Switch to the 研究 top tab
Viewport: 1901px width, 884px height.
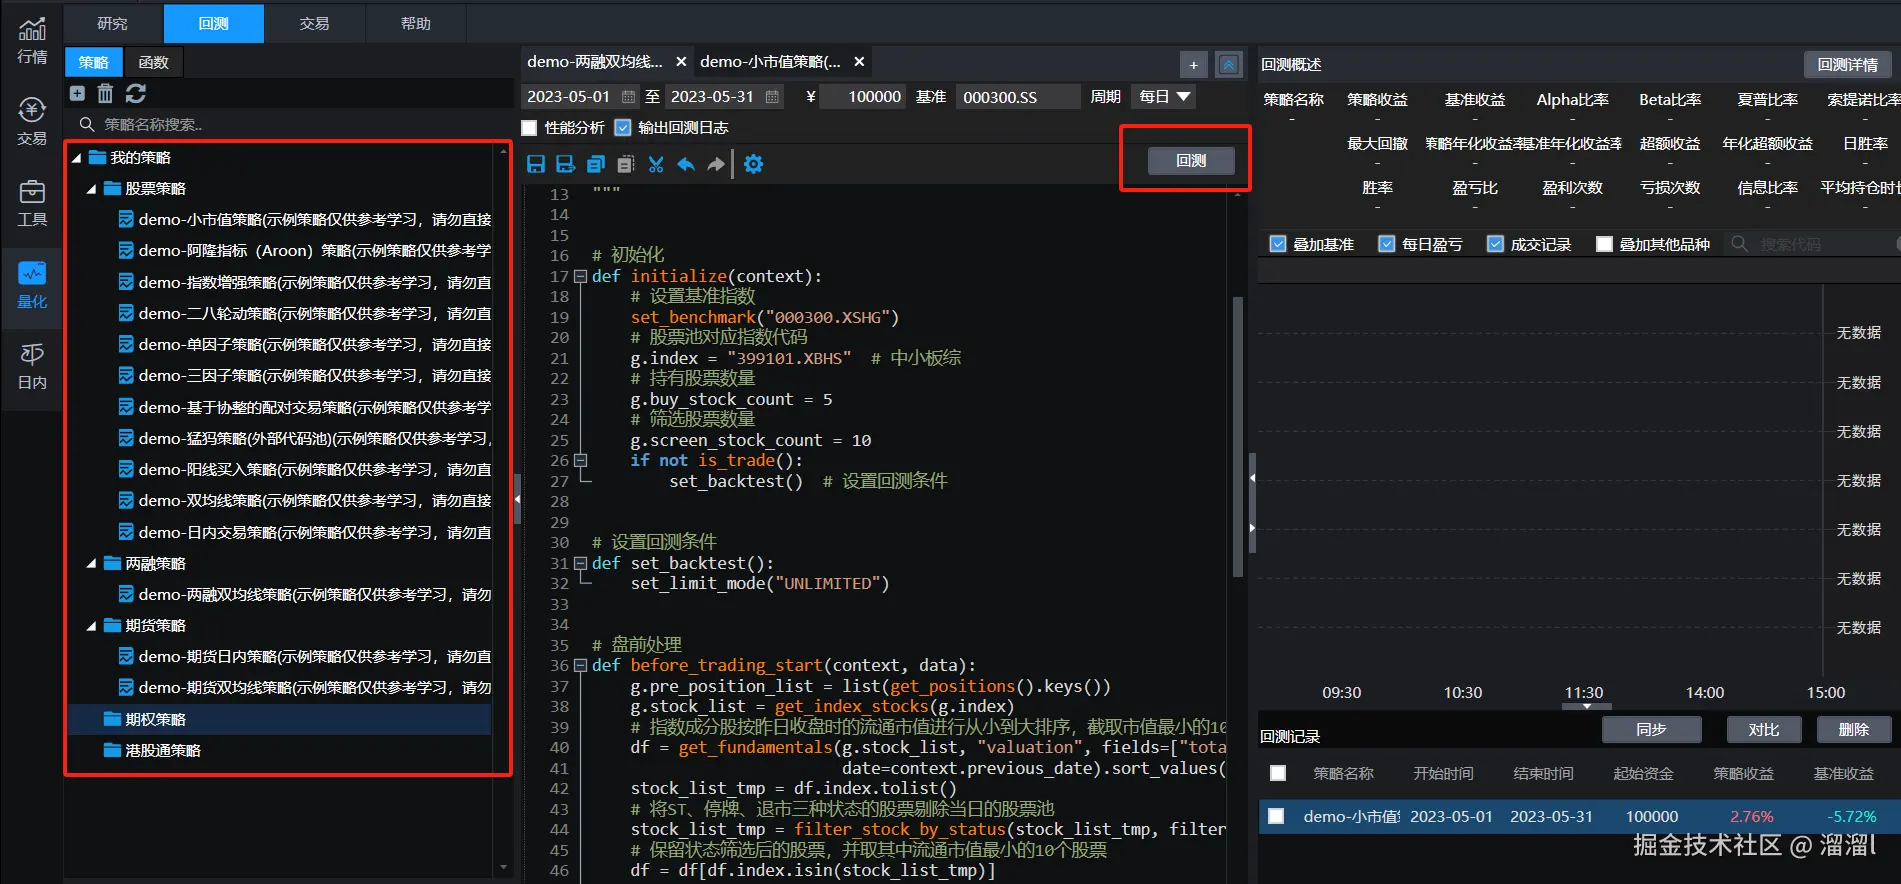point(113,23)
